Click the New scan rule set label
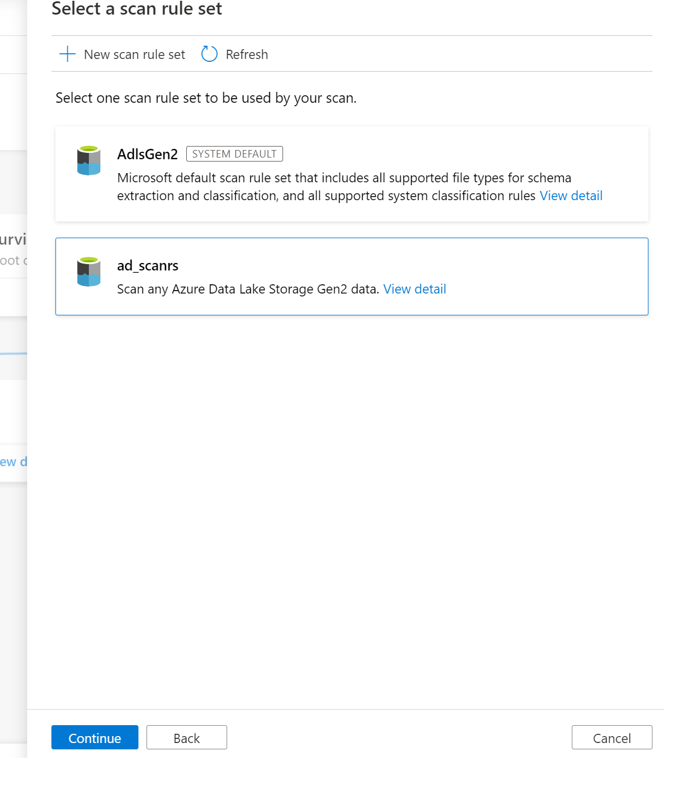The image size is (695, 798). 134,54
